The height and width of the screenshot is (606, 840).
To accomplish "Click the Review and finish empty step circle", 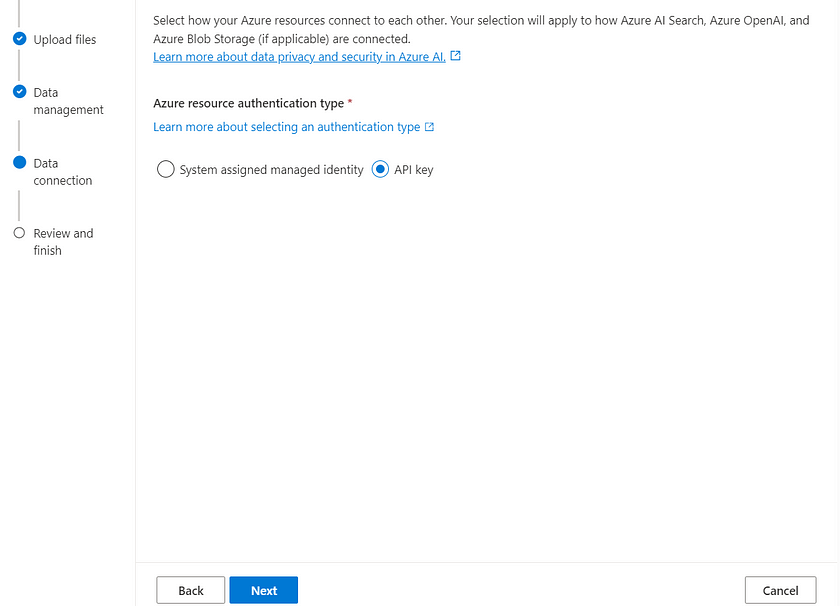I will point(19,233).
